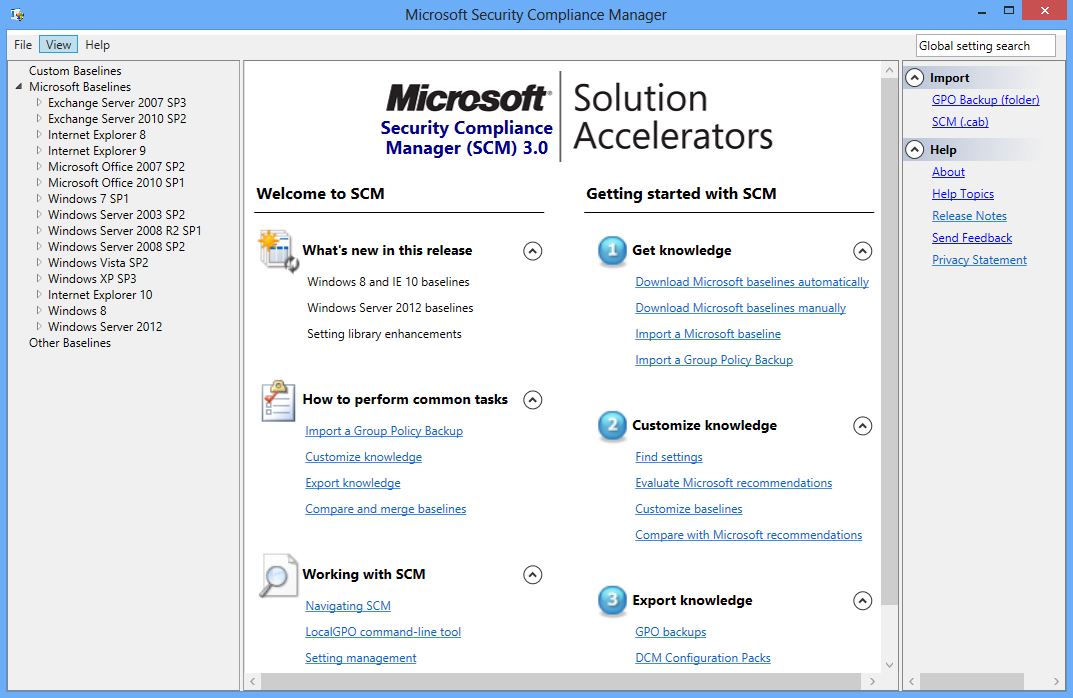Viewport: 1073px width, 698px height.
Task: Expand the Internet Explorer 8 node
Action: point(39,135)
